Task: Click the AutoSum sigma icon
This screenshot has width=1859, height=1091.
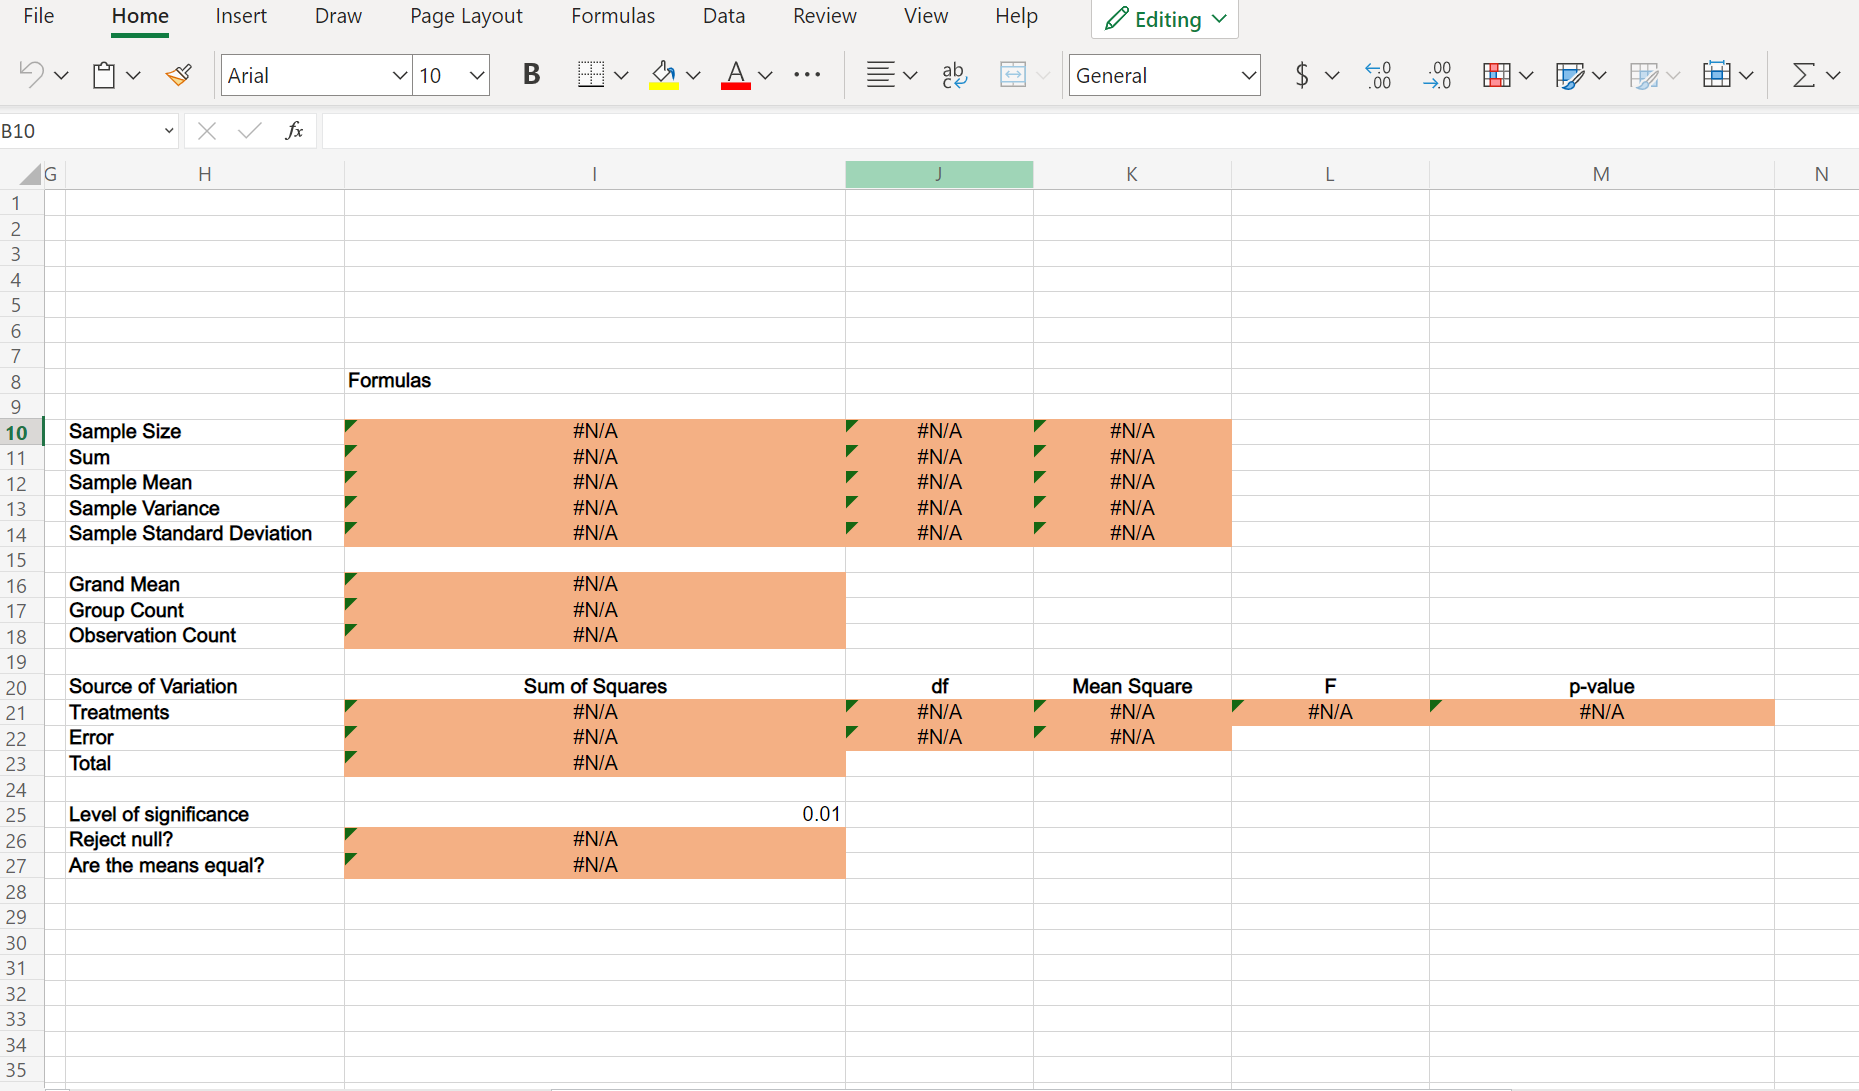Action: pyautogui.click(x=1803, y=75)
